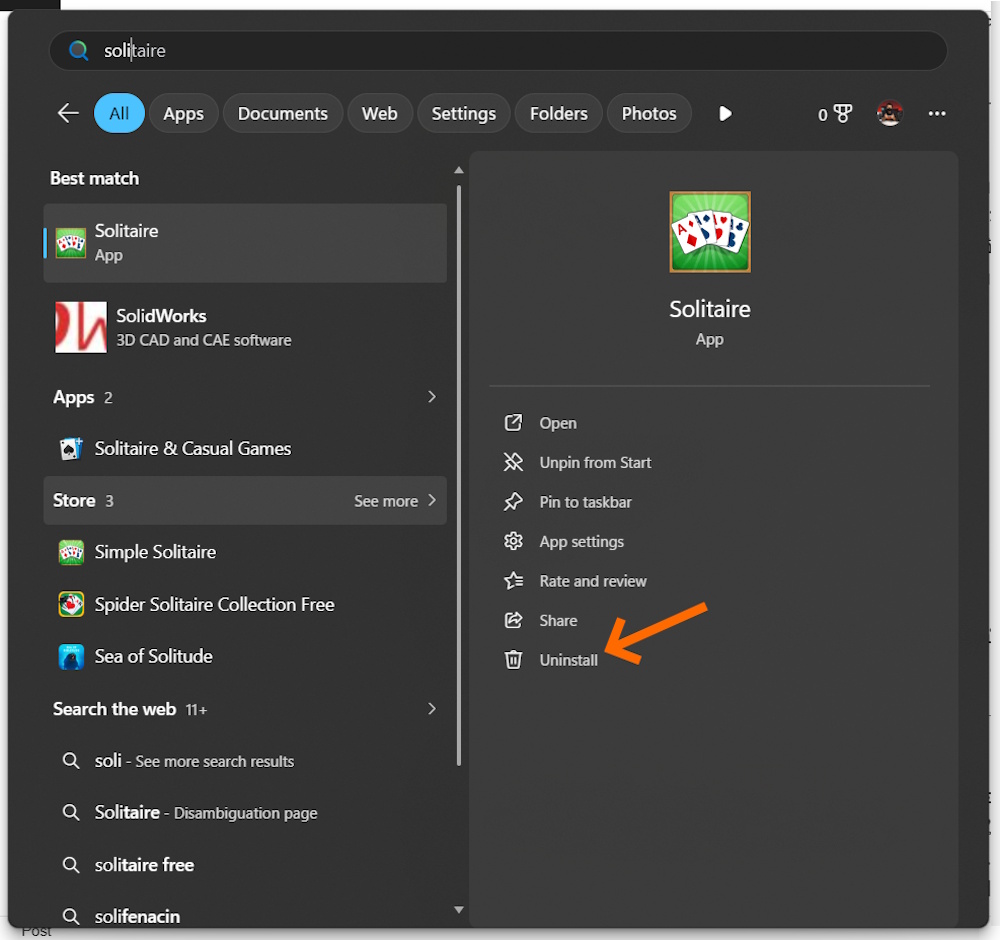Select the Solitaire App best match result
Viewport: 1000px width, 940px height.
pos(245,243)
